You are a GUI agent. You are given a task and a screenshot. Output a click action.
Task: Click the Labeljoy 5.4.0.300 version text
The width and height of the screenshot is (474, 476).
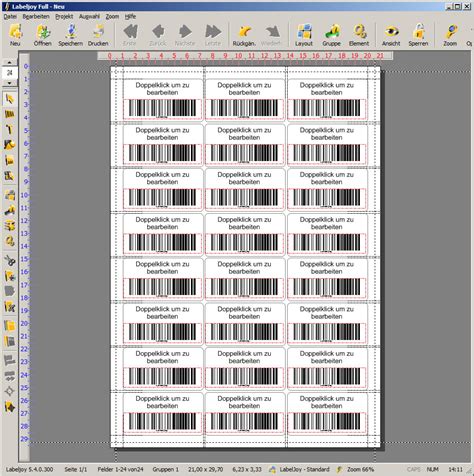(x=29, y=470)
